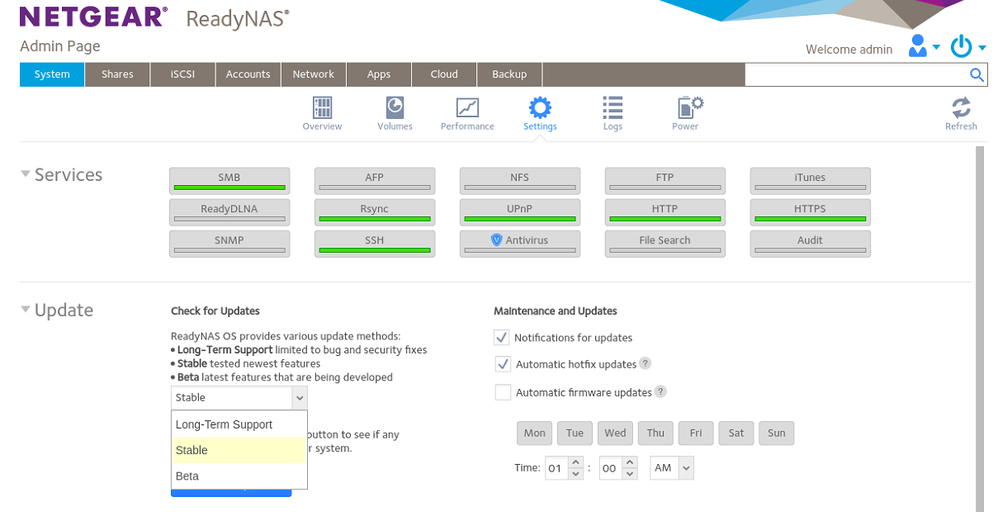The width and height of the screenshot is (998, 512).
Task: Switch to the System tab
Action: click(52, 75)
